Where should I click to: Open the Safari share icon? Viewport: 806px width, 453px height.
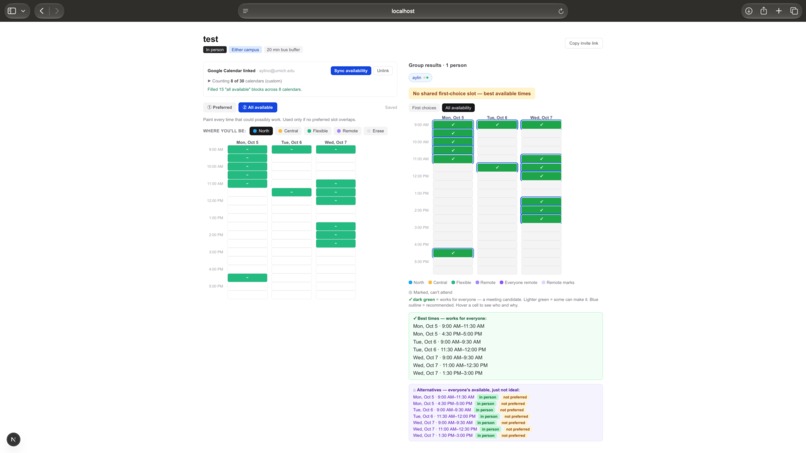763,11
